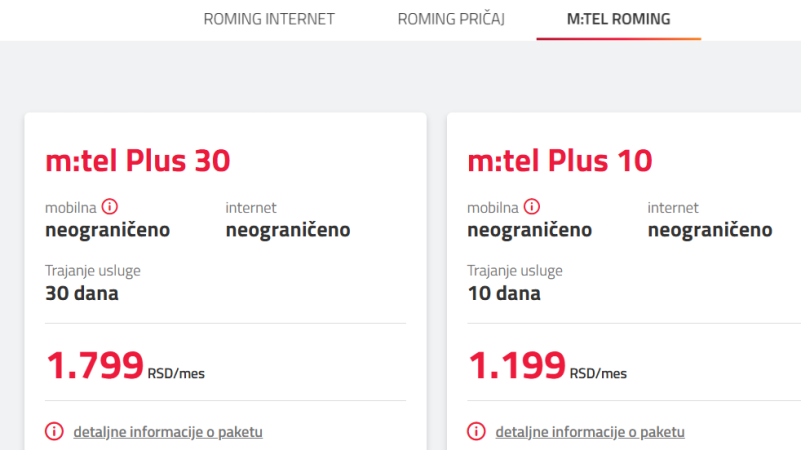Click the 30 dana duration text

(82, 294)
